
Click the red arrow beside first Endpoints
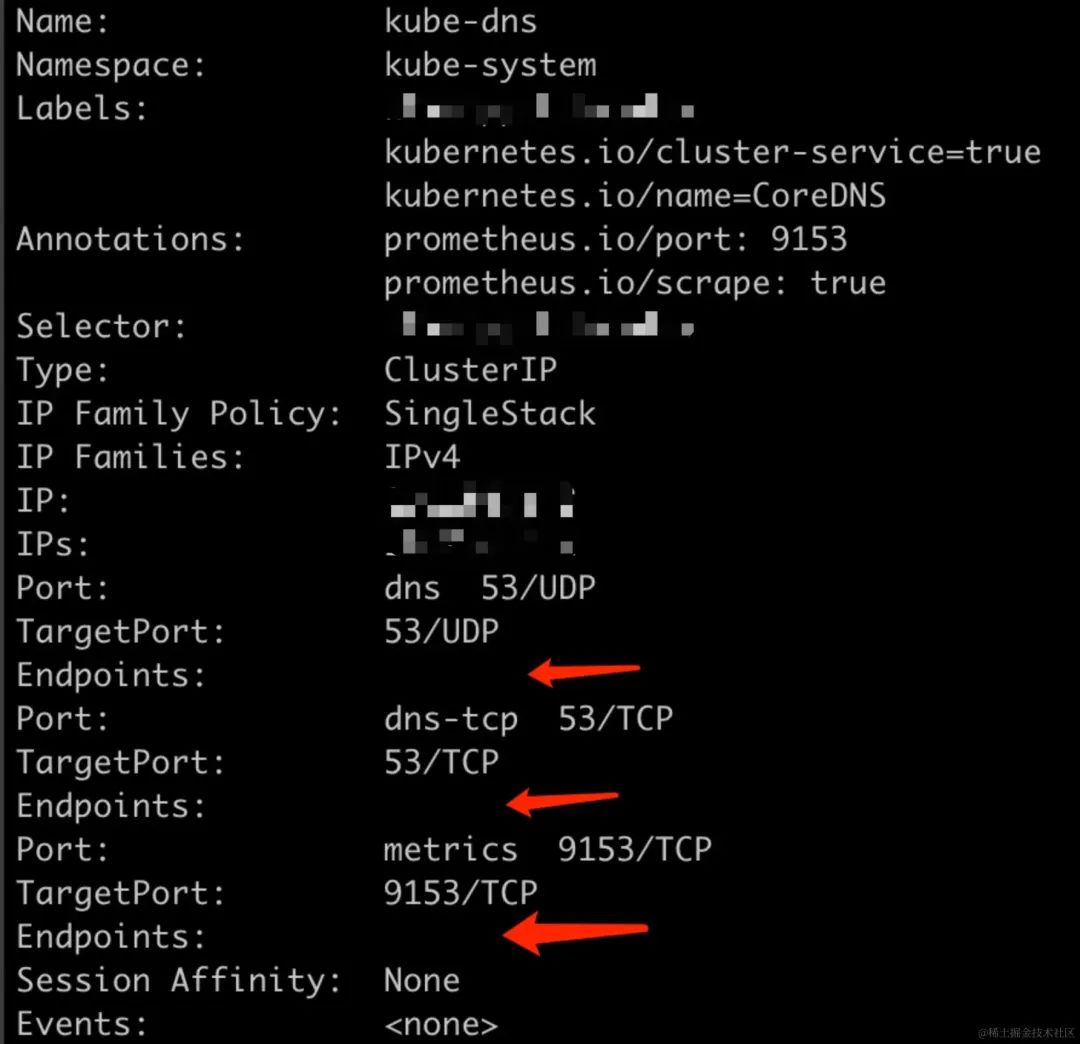584,671
